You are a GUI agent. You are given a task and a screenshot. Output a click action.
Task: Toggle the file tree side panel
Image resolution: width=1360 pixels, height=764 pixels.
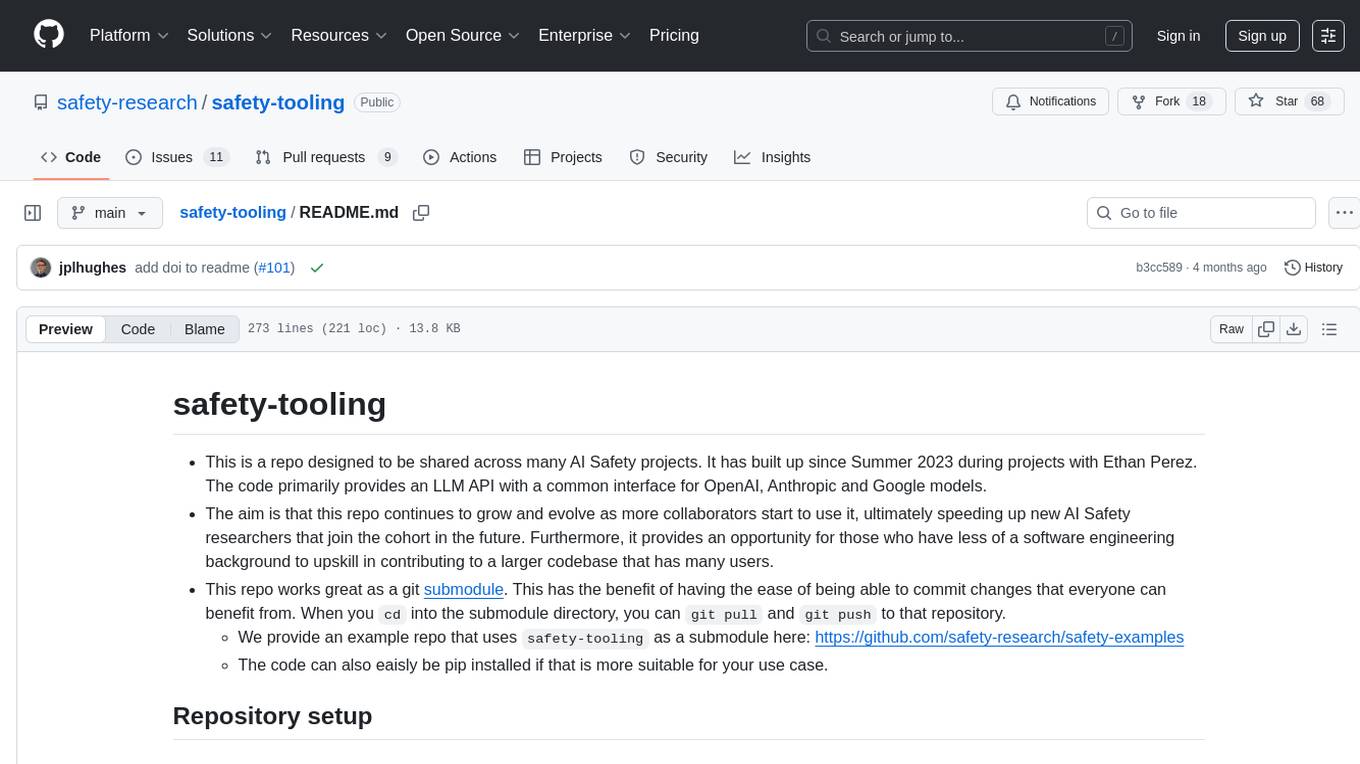coord(33,213)
